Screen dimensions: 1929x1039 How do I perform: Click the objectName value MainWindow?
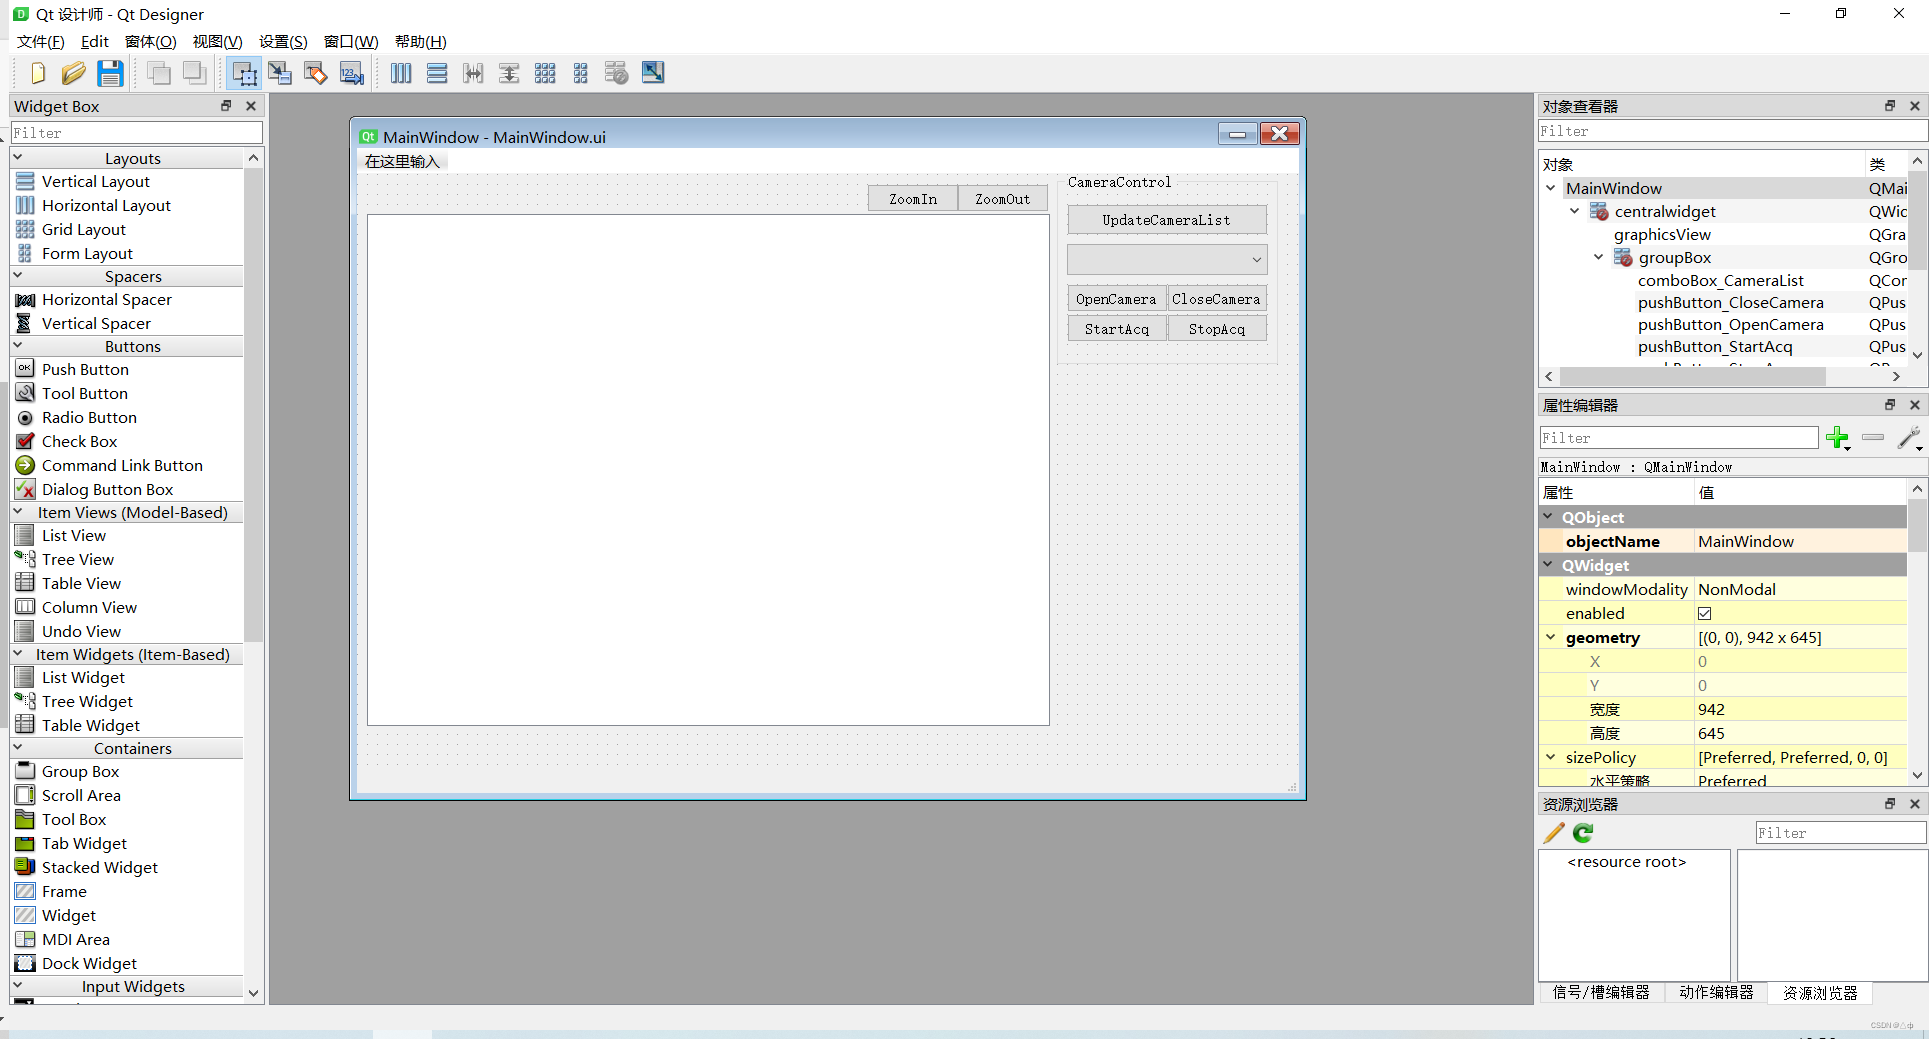(1746, 541)
